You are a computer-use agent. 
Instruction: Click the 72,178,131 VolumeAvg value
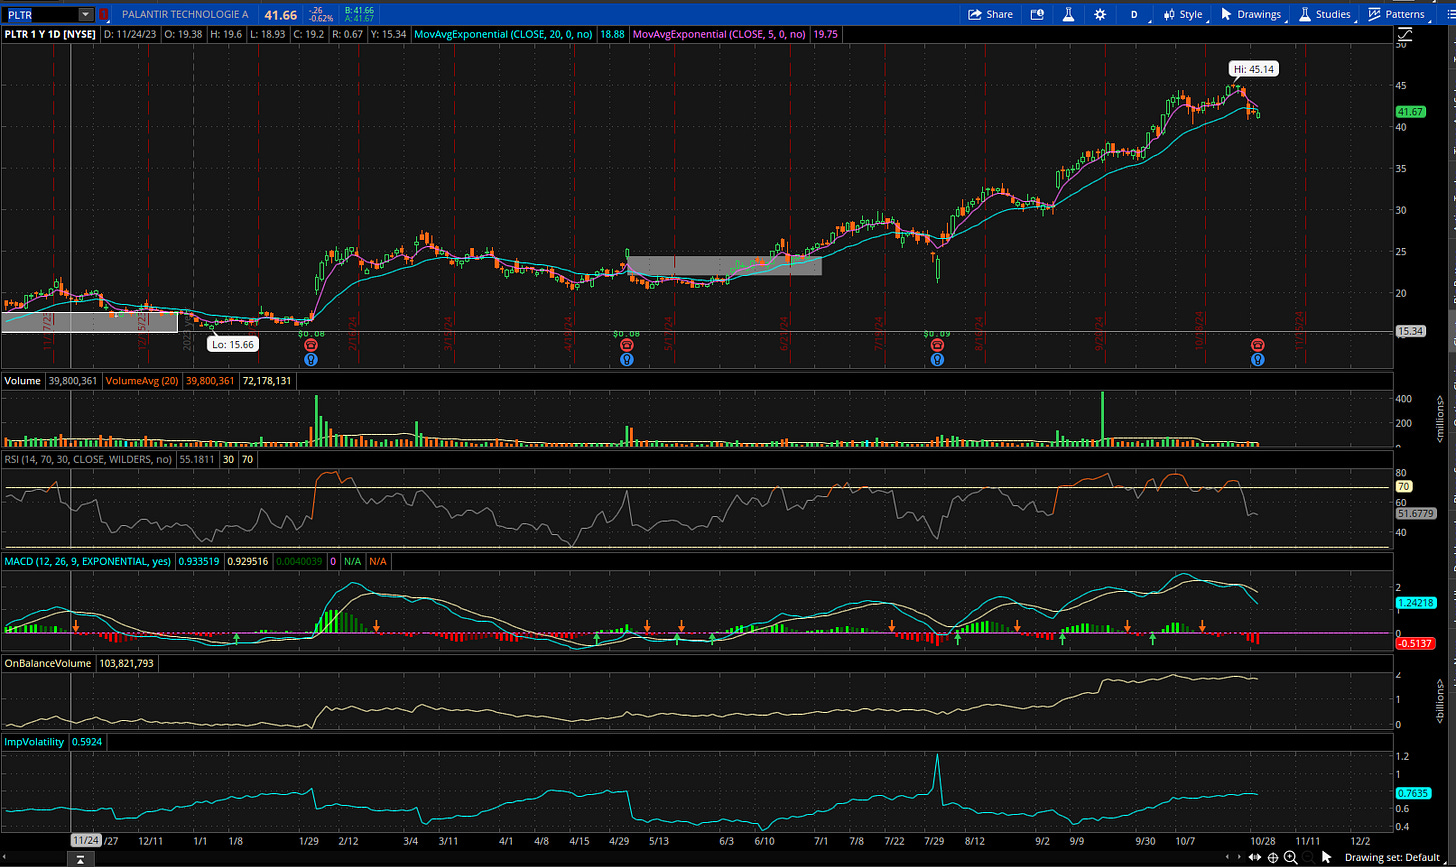tap(269, 381)
